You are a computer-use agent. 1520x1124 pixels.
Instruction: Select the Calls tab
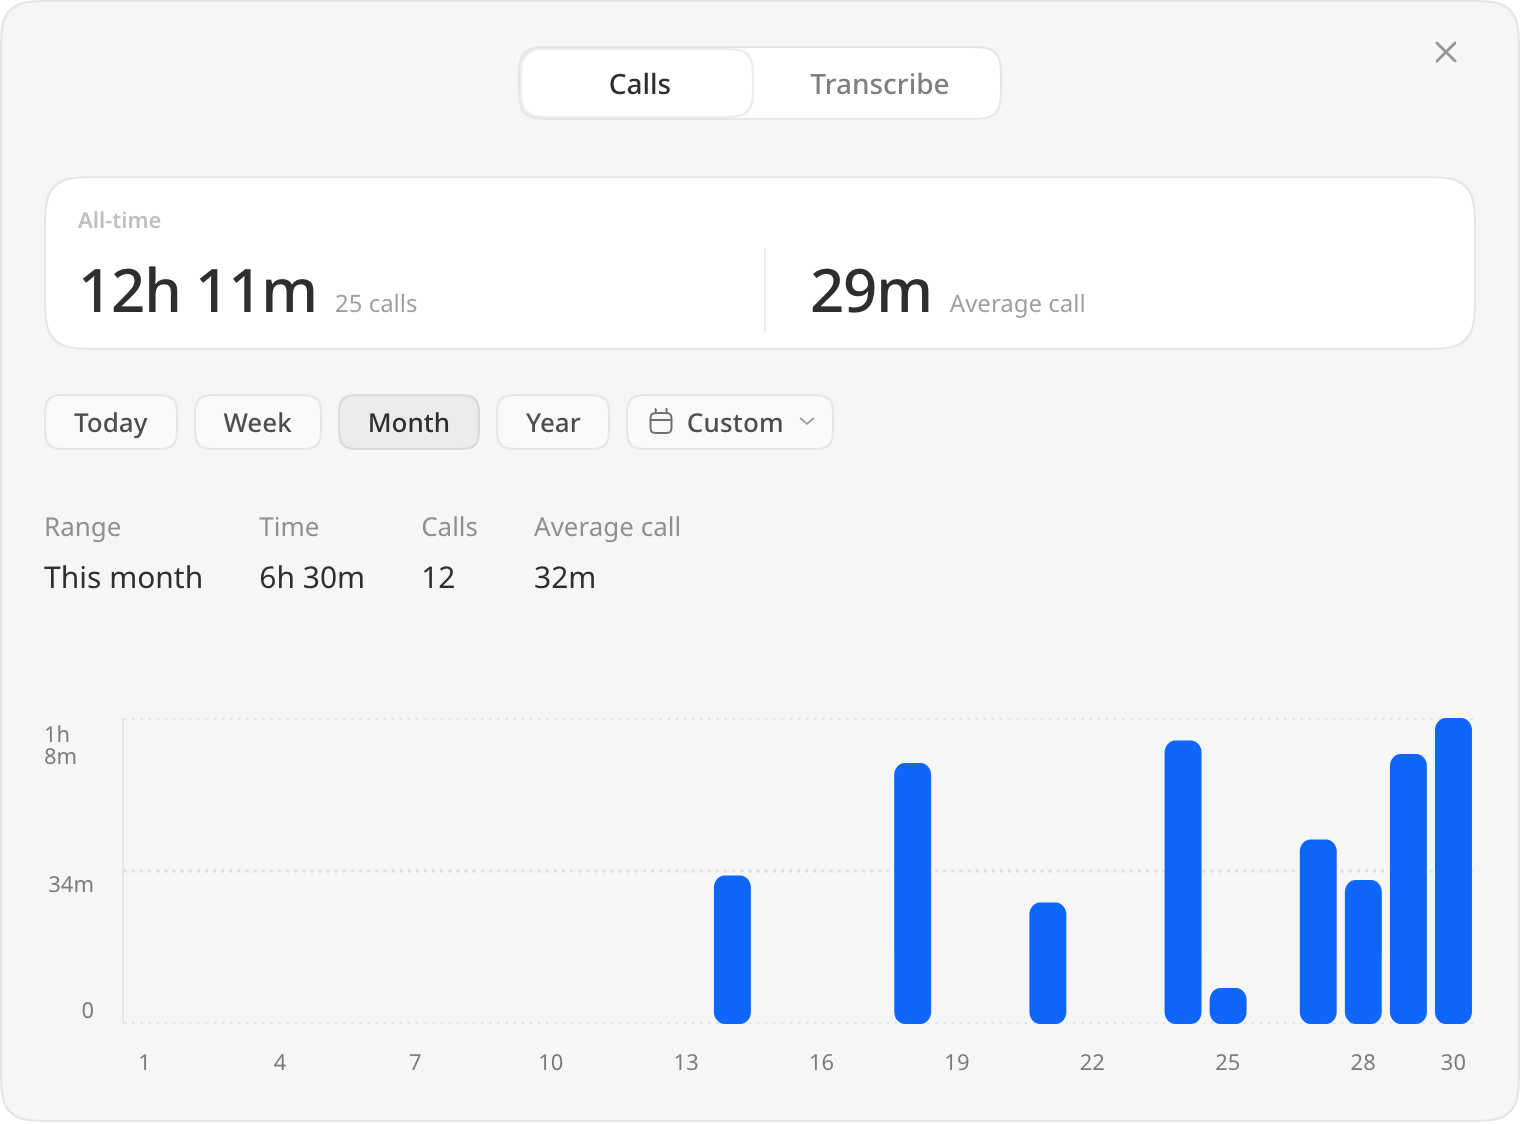tap(639, 84)
